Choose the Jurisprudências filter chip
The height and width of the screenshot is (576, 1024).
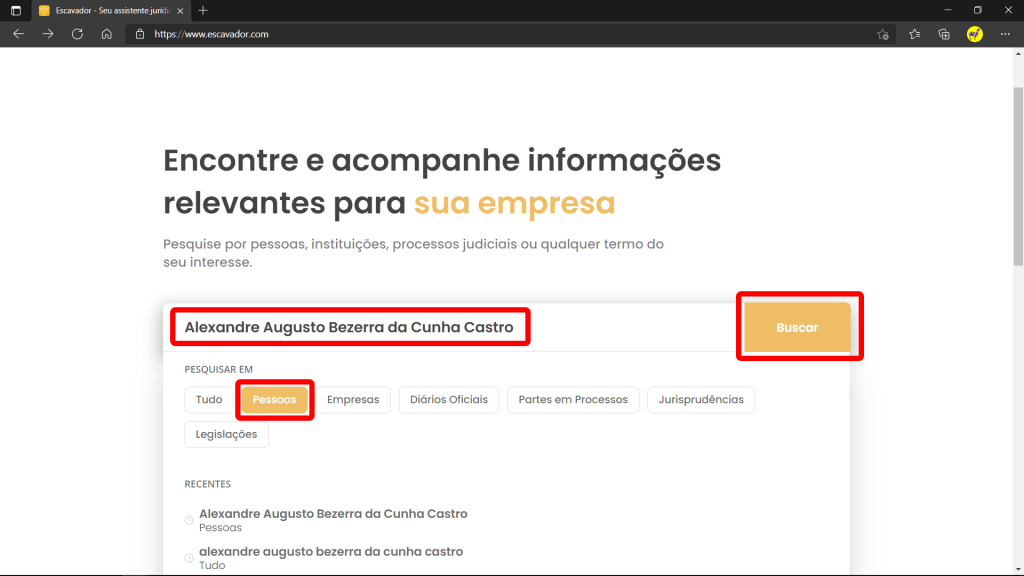click(x=701, y=400)
